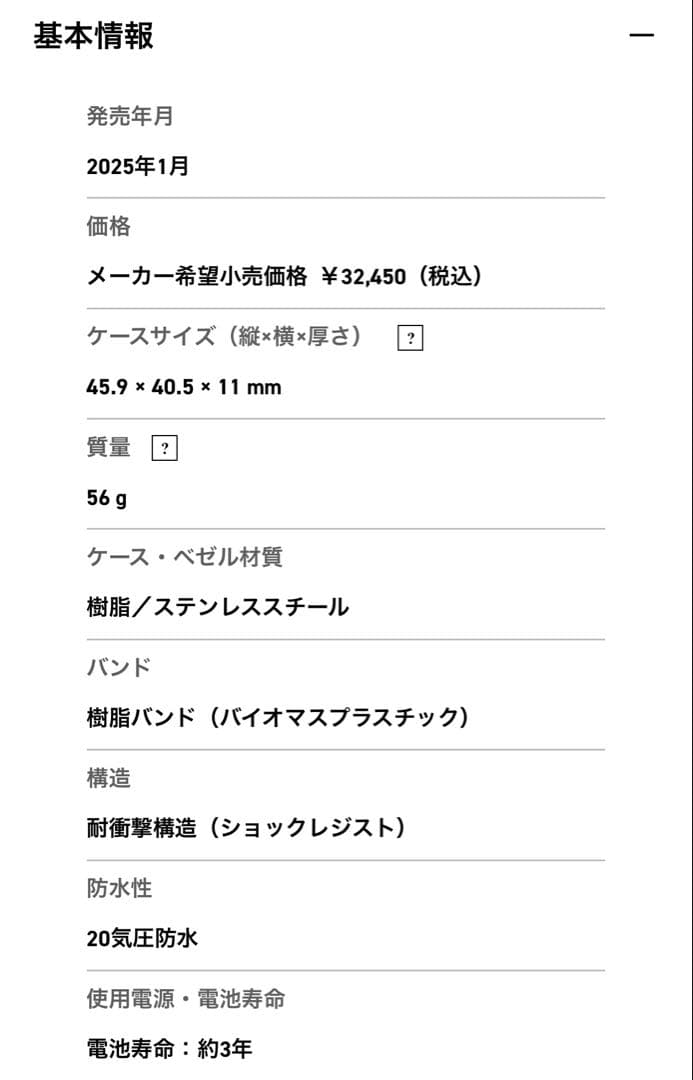Image resolution: width=693 pixels, height=1080 pixels.
Task: Open the help icon beside ケースサイズ
Action: click(x=409, y=338)
